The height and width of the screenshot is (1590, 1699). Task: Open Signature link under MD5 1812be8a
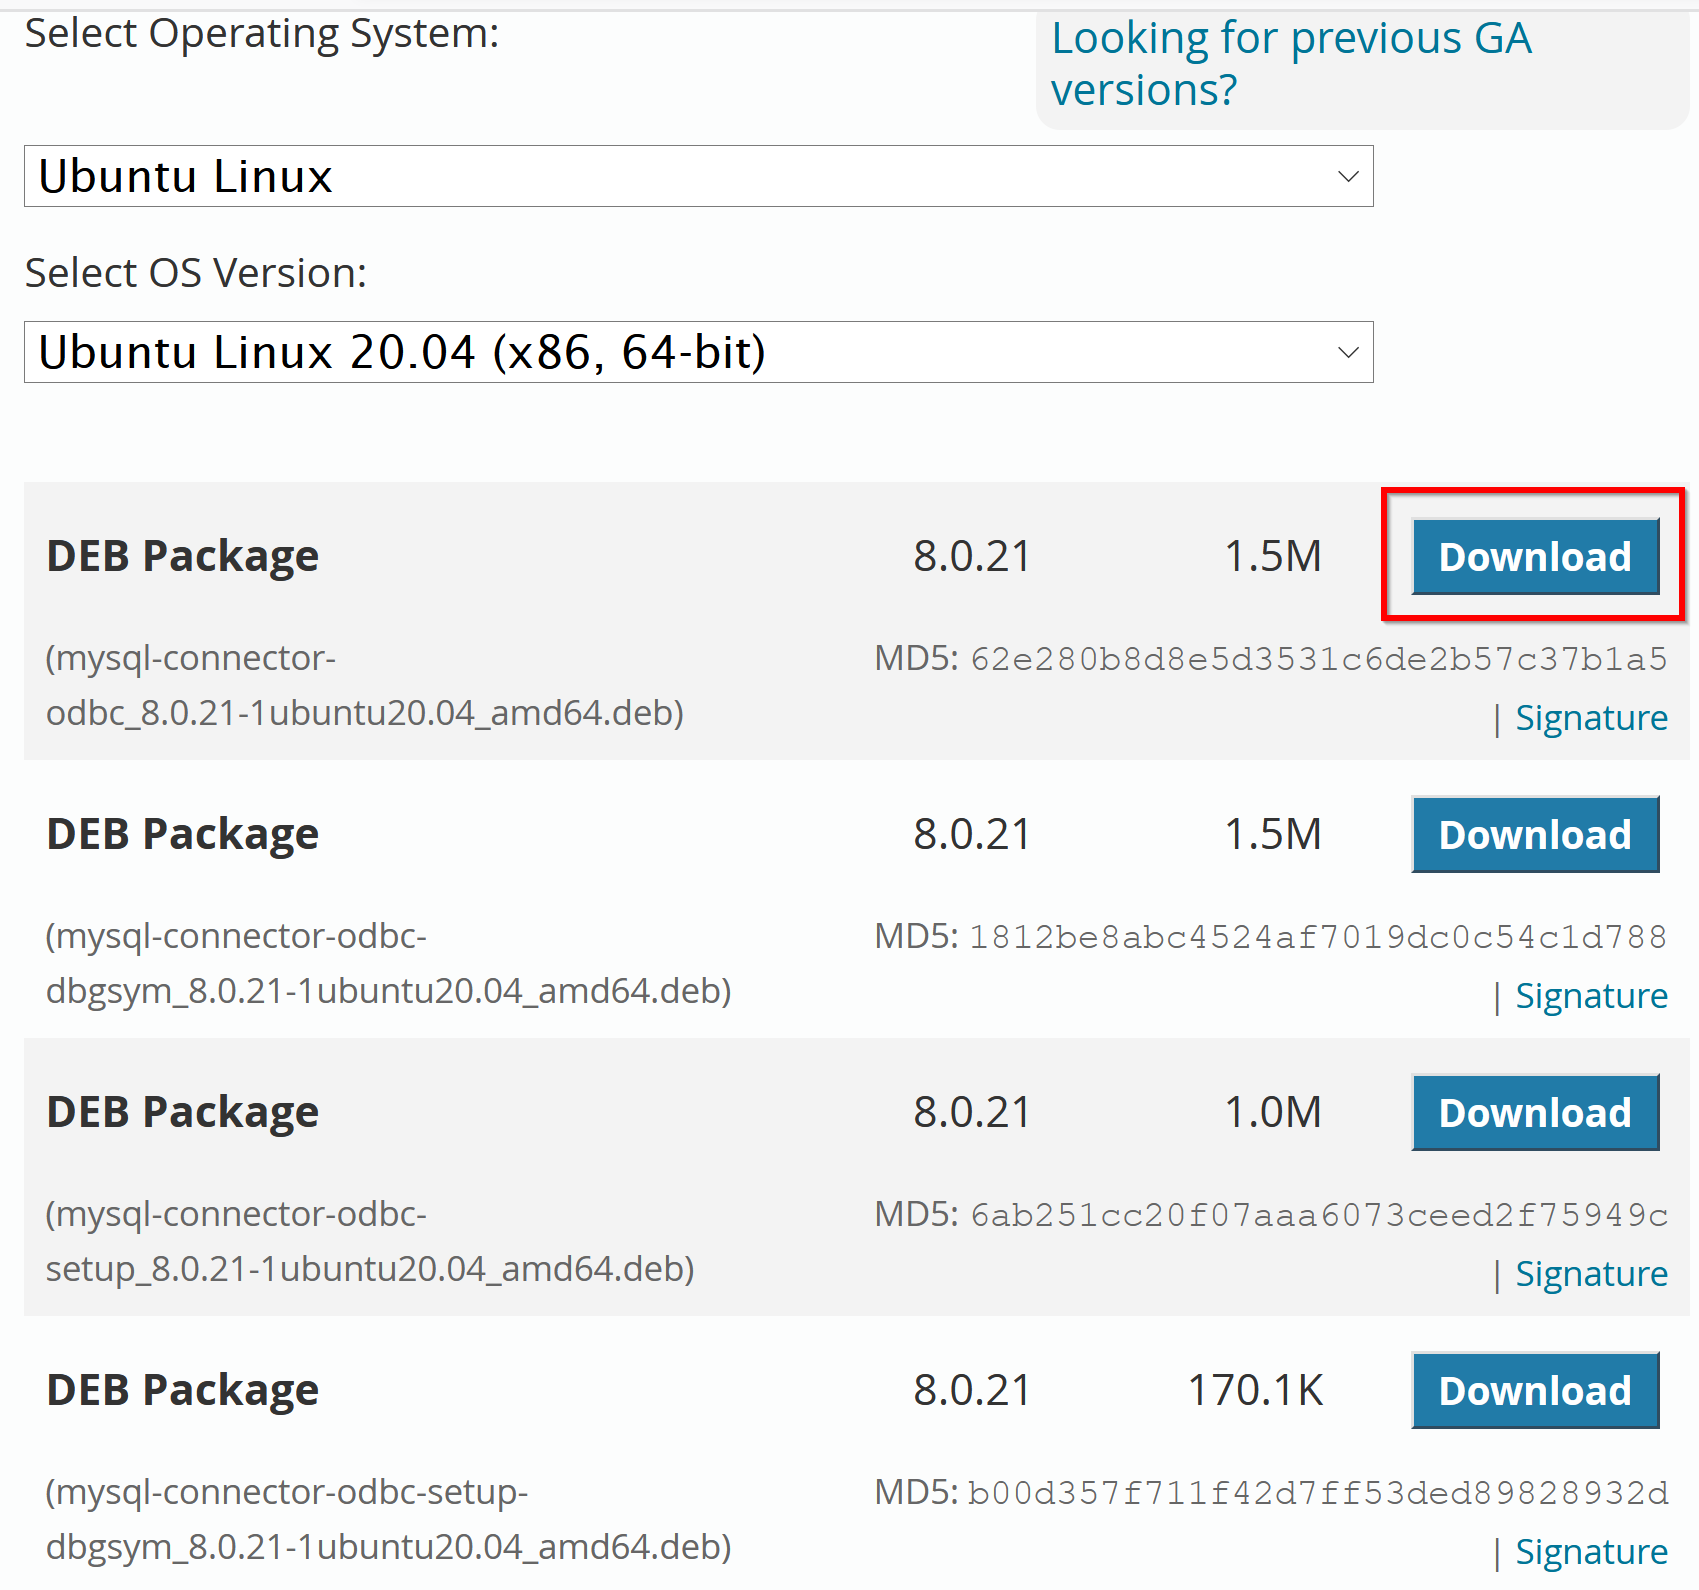(1591, 996)
